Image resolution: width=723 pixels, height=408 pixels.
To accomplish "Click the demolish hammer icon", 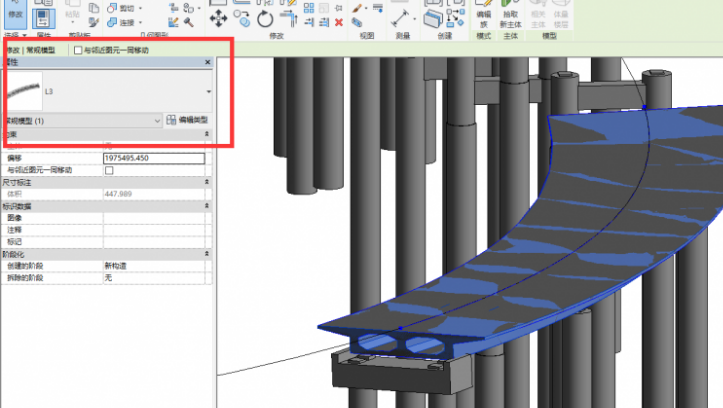I will click(189, 22).
